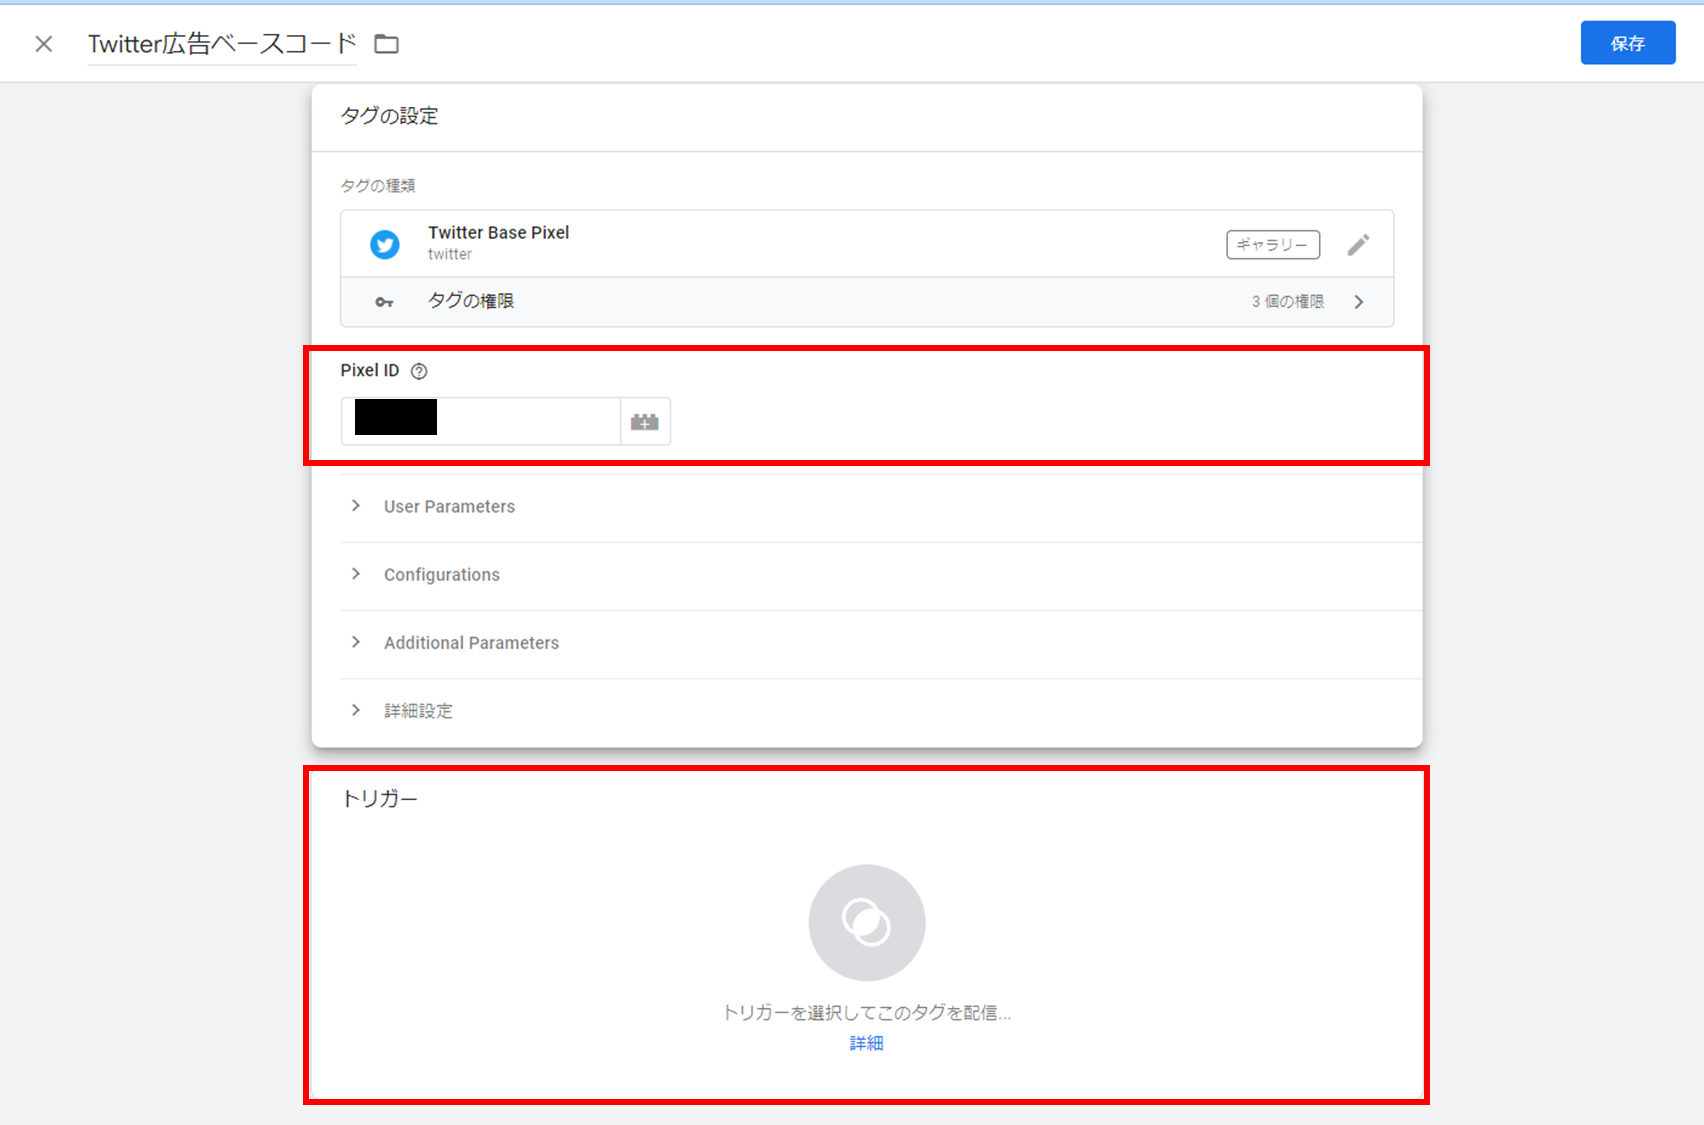Click the key icon beside タグの権限
The width and height of the screenshot is (1704, 1125).
click(x=384, y=302)
